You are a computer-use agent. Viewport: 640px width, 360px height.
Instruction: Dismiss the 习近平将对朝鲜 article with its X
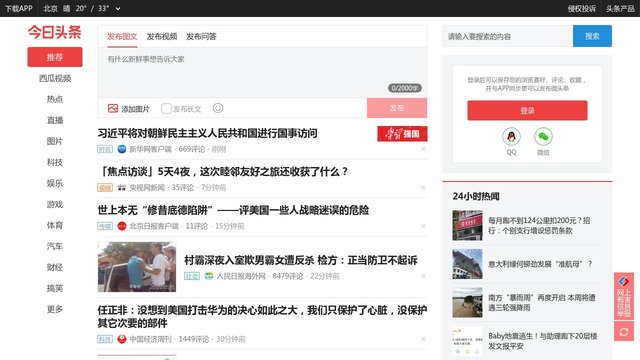tap(423, 149)
